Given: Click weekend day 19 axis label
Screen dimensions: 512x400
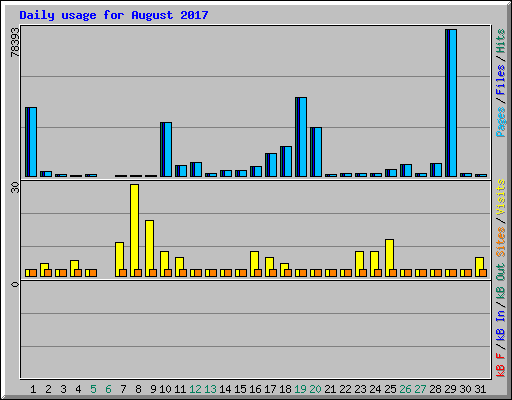Looking at the screenshot, I should [x=300, y=389].
